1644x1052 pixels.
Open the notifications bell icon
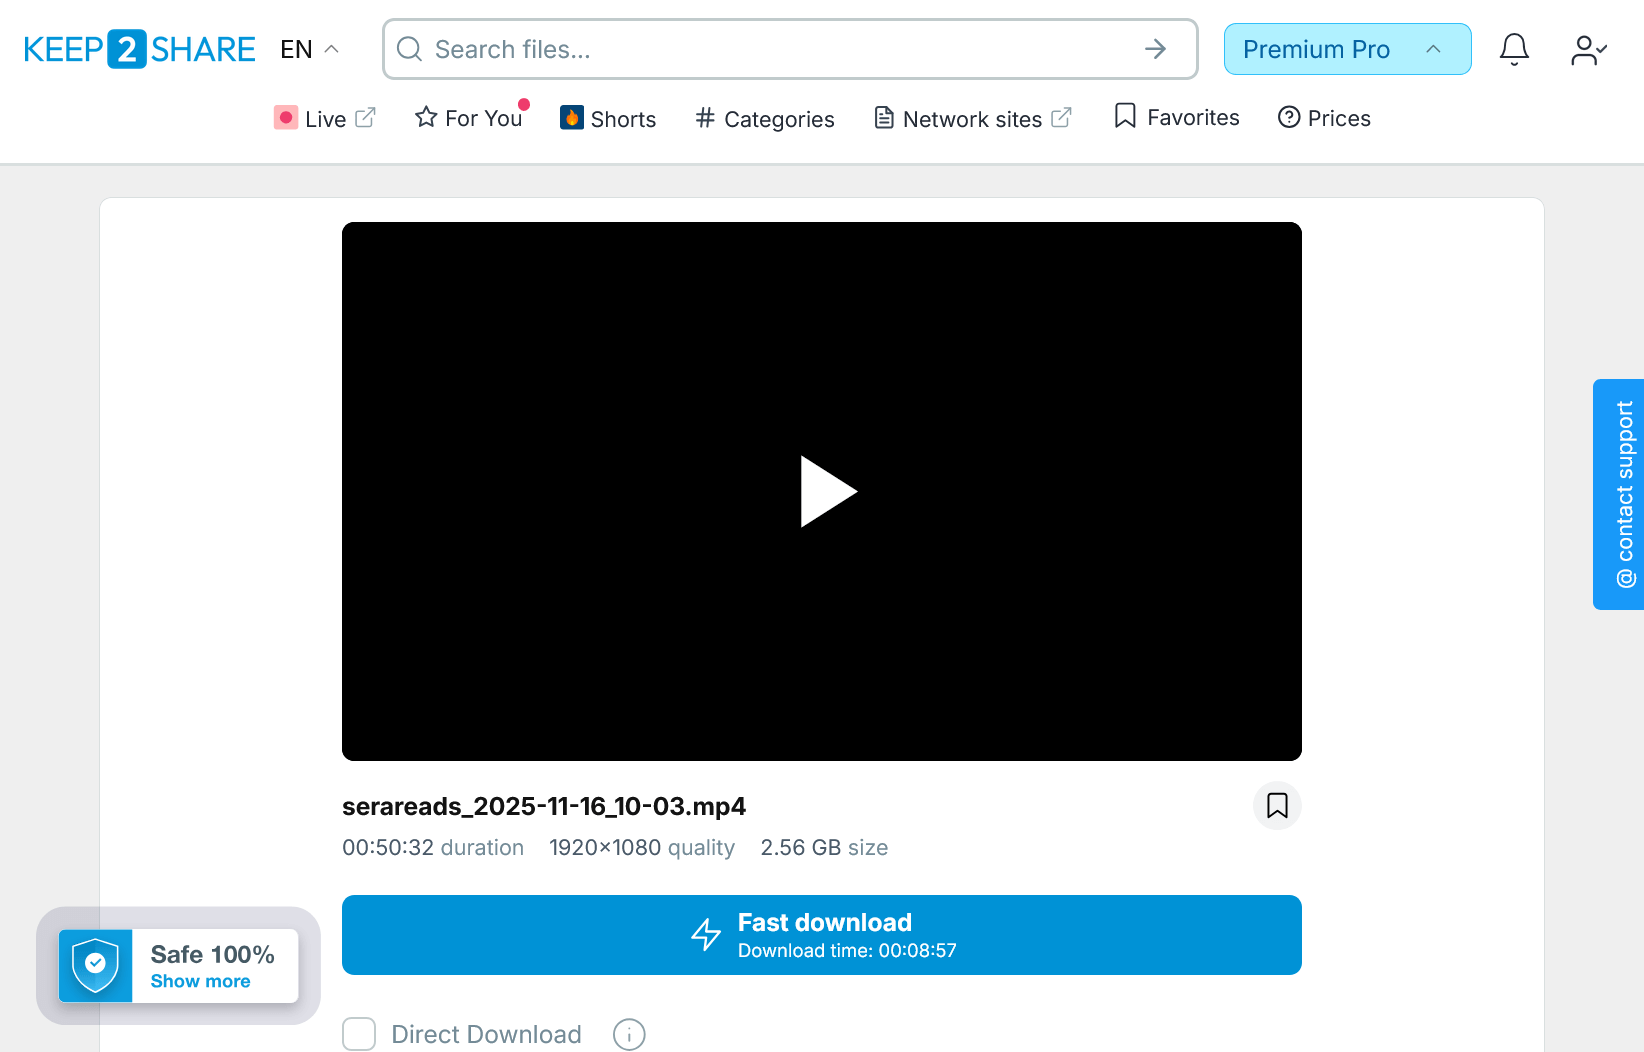point(1514,48)
